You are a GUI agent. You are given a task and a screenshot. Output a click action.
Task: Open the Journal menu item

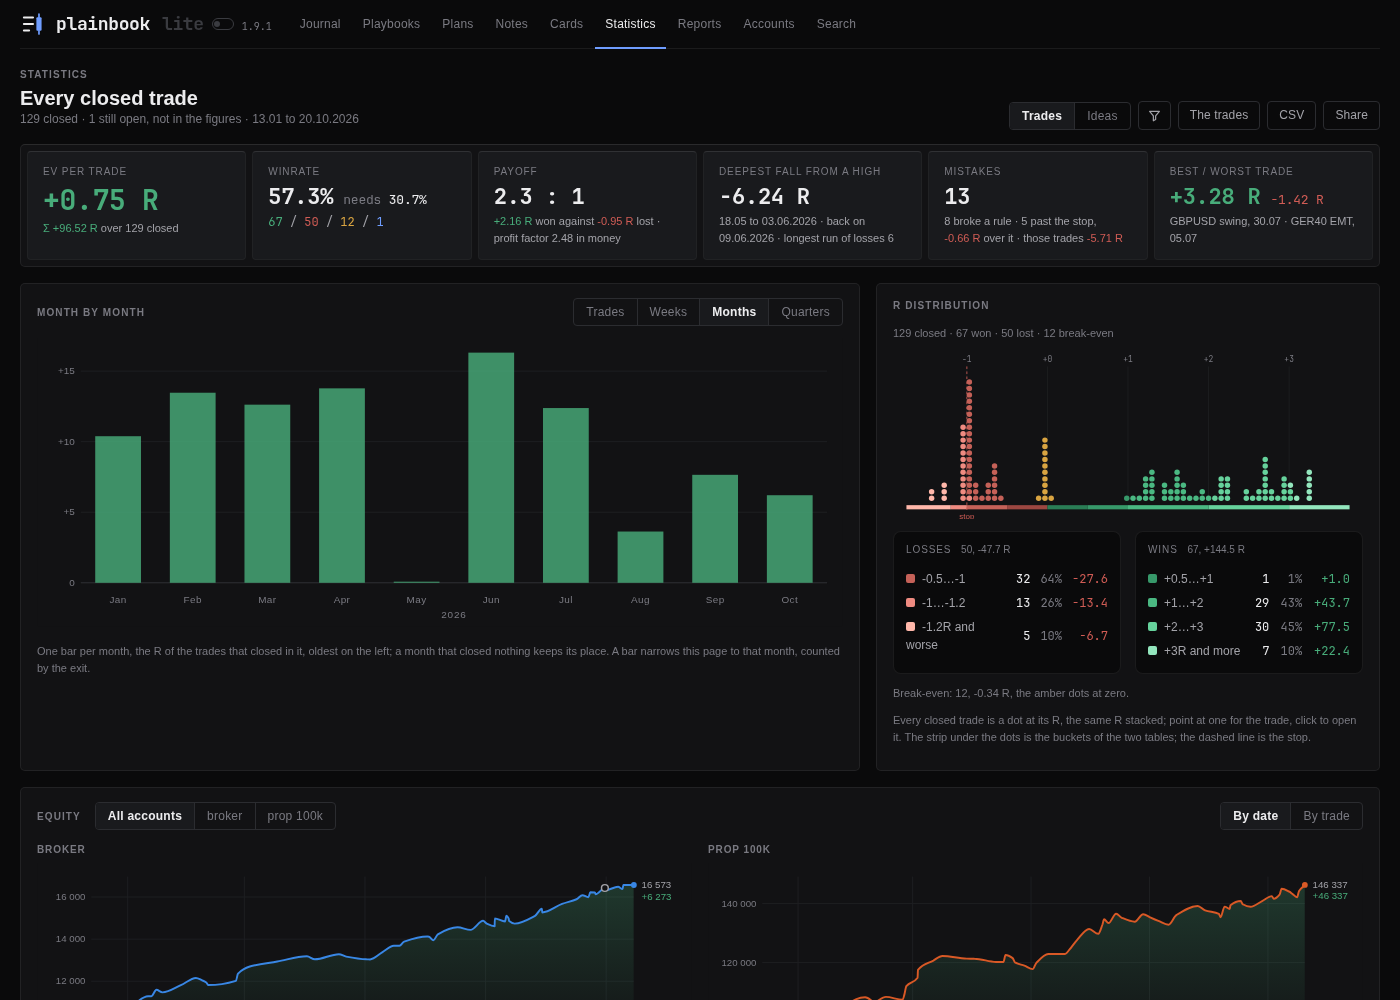(x=320, y=24)
